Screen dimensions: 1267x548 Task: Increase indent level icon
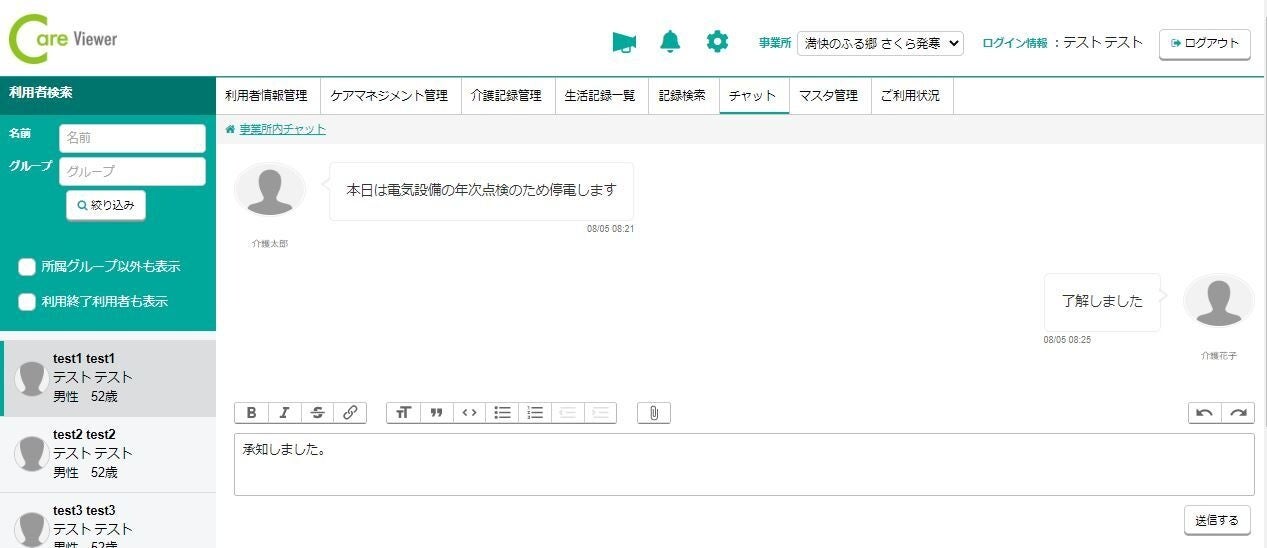(601, 413)
